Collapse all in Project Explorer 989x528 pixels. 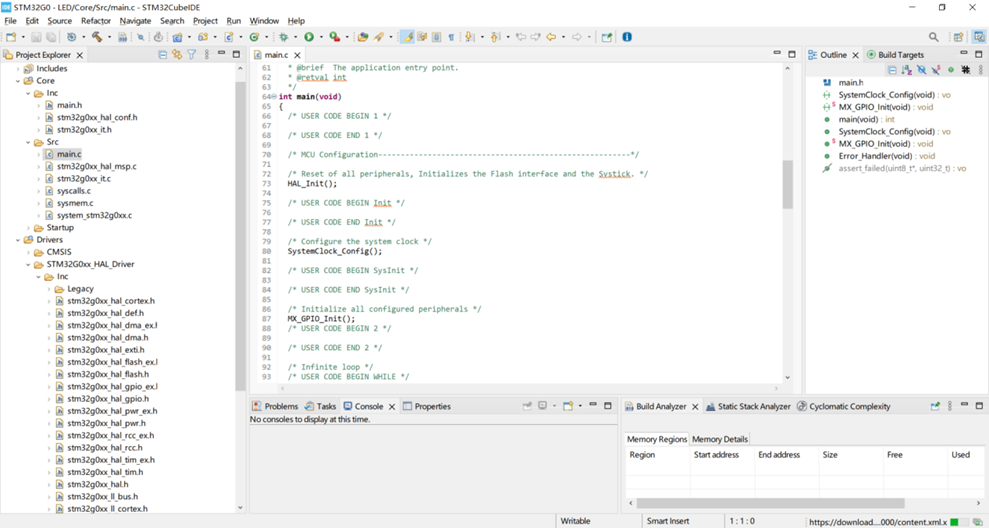pyautogui.click(x=162, y=55)
